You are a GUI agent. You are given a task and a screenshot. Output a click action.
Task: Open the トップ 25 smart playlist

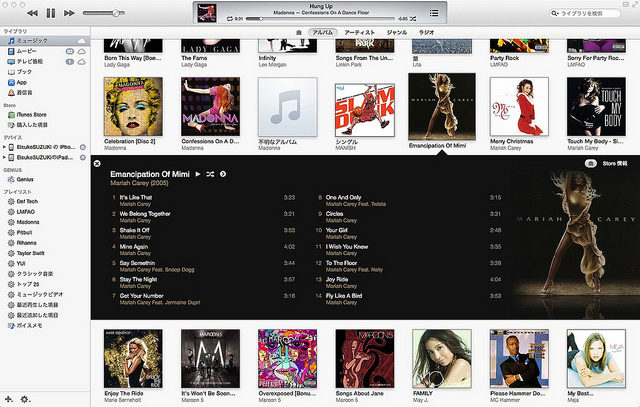pyautogui.click(x=28, y=284)
